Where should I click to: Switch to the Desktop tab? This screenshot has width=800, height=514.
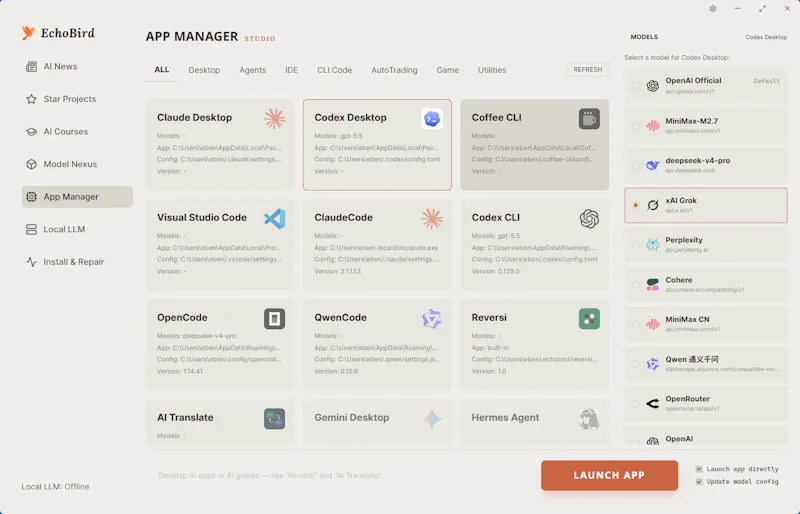click(x=204, y=70)
